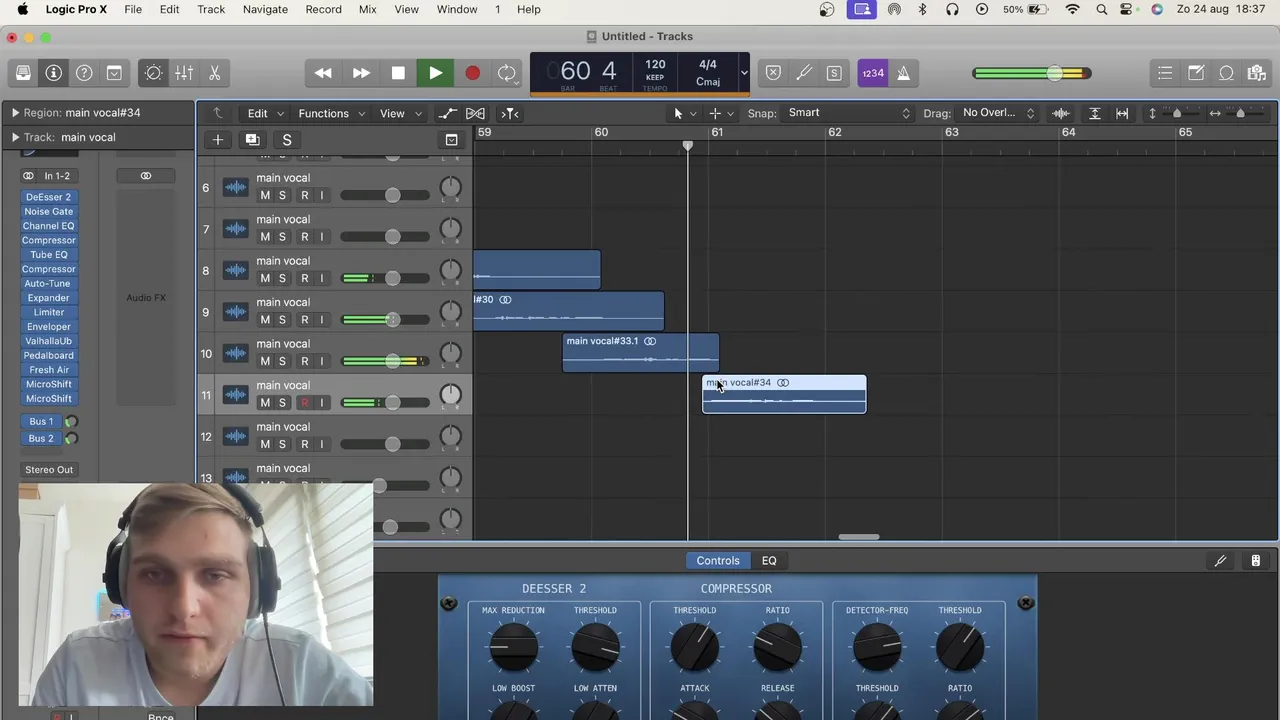Viewport: 1280px width, 720px height.
Task: Expand the Track main vocal disclosure triangle
Action: coord(15,137)
